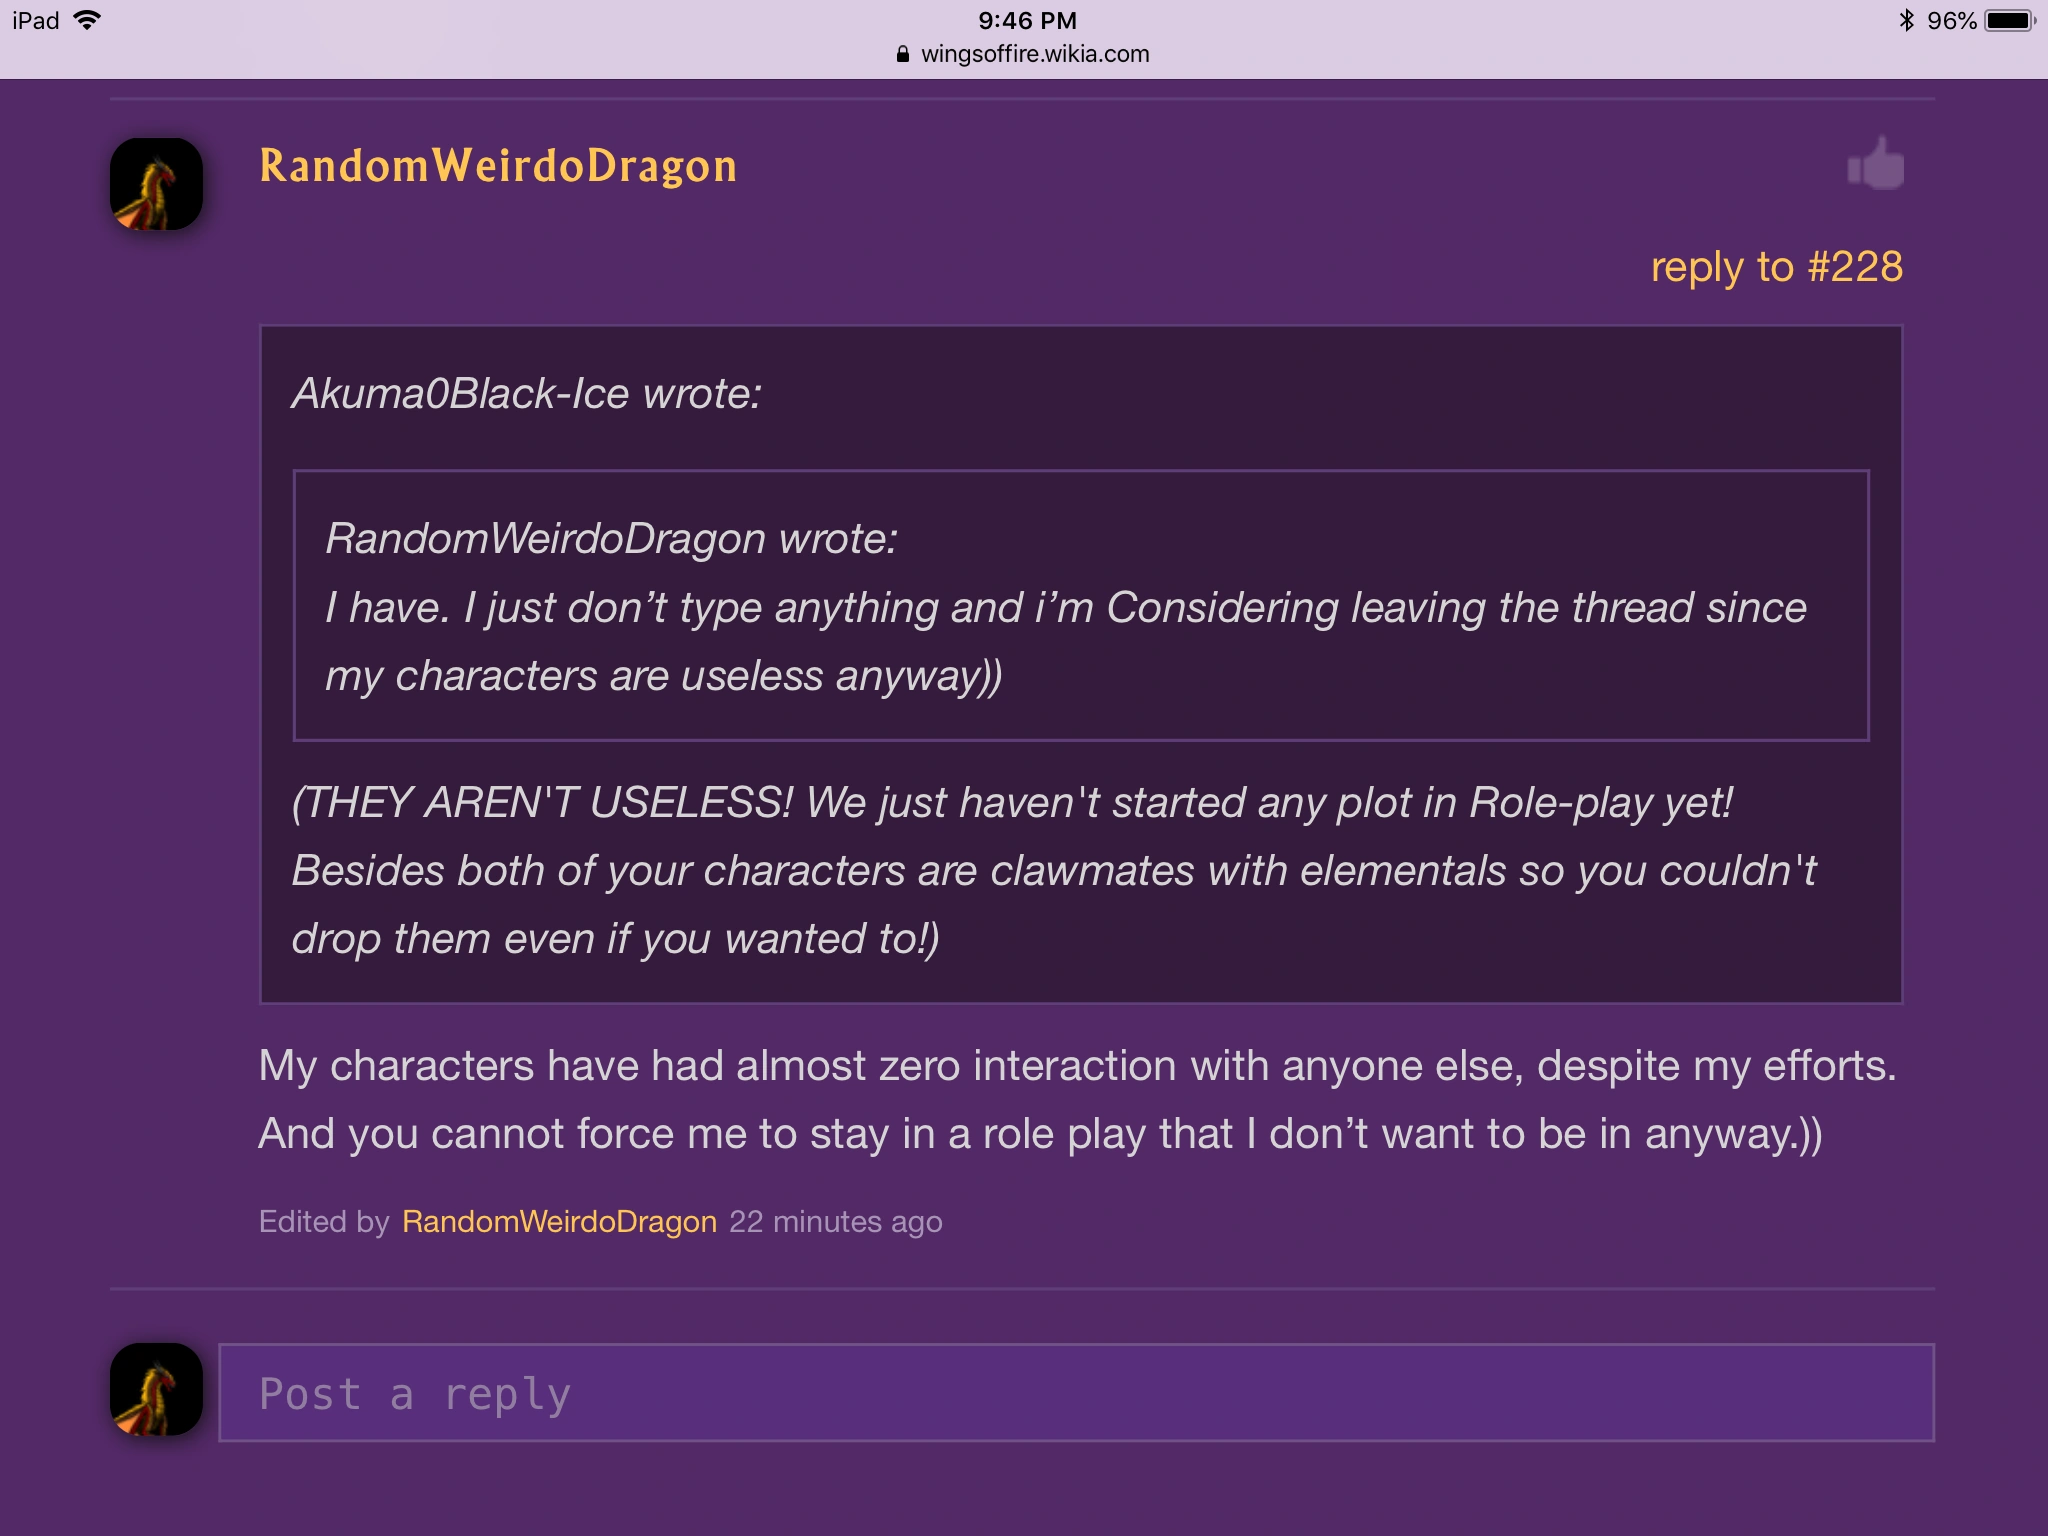Tap the Bluetooth status icon

click(x=1906, y=20)
